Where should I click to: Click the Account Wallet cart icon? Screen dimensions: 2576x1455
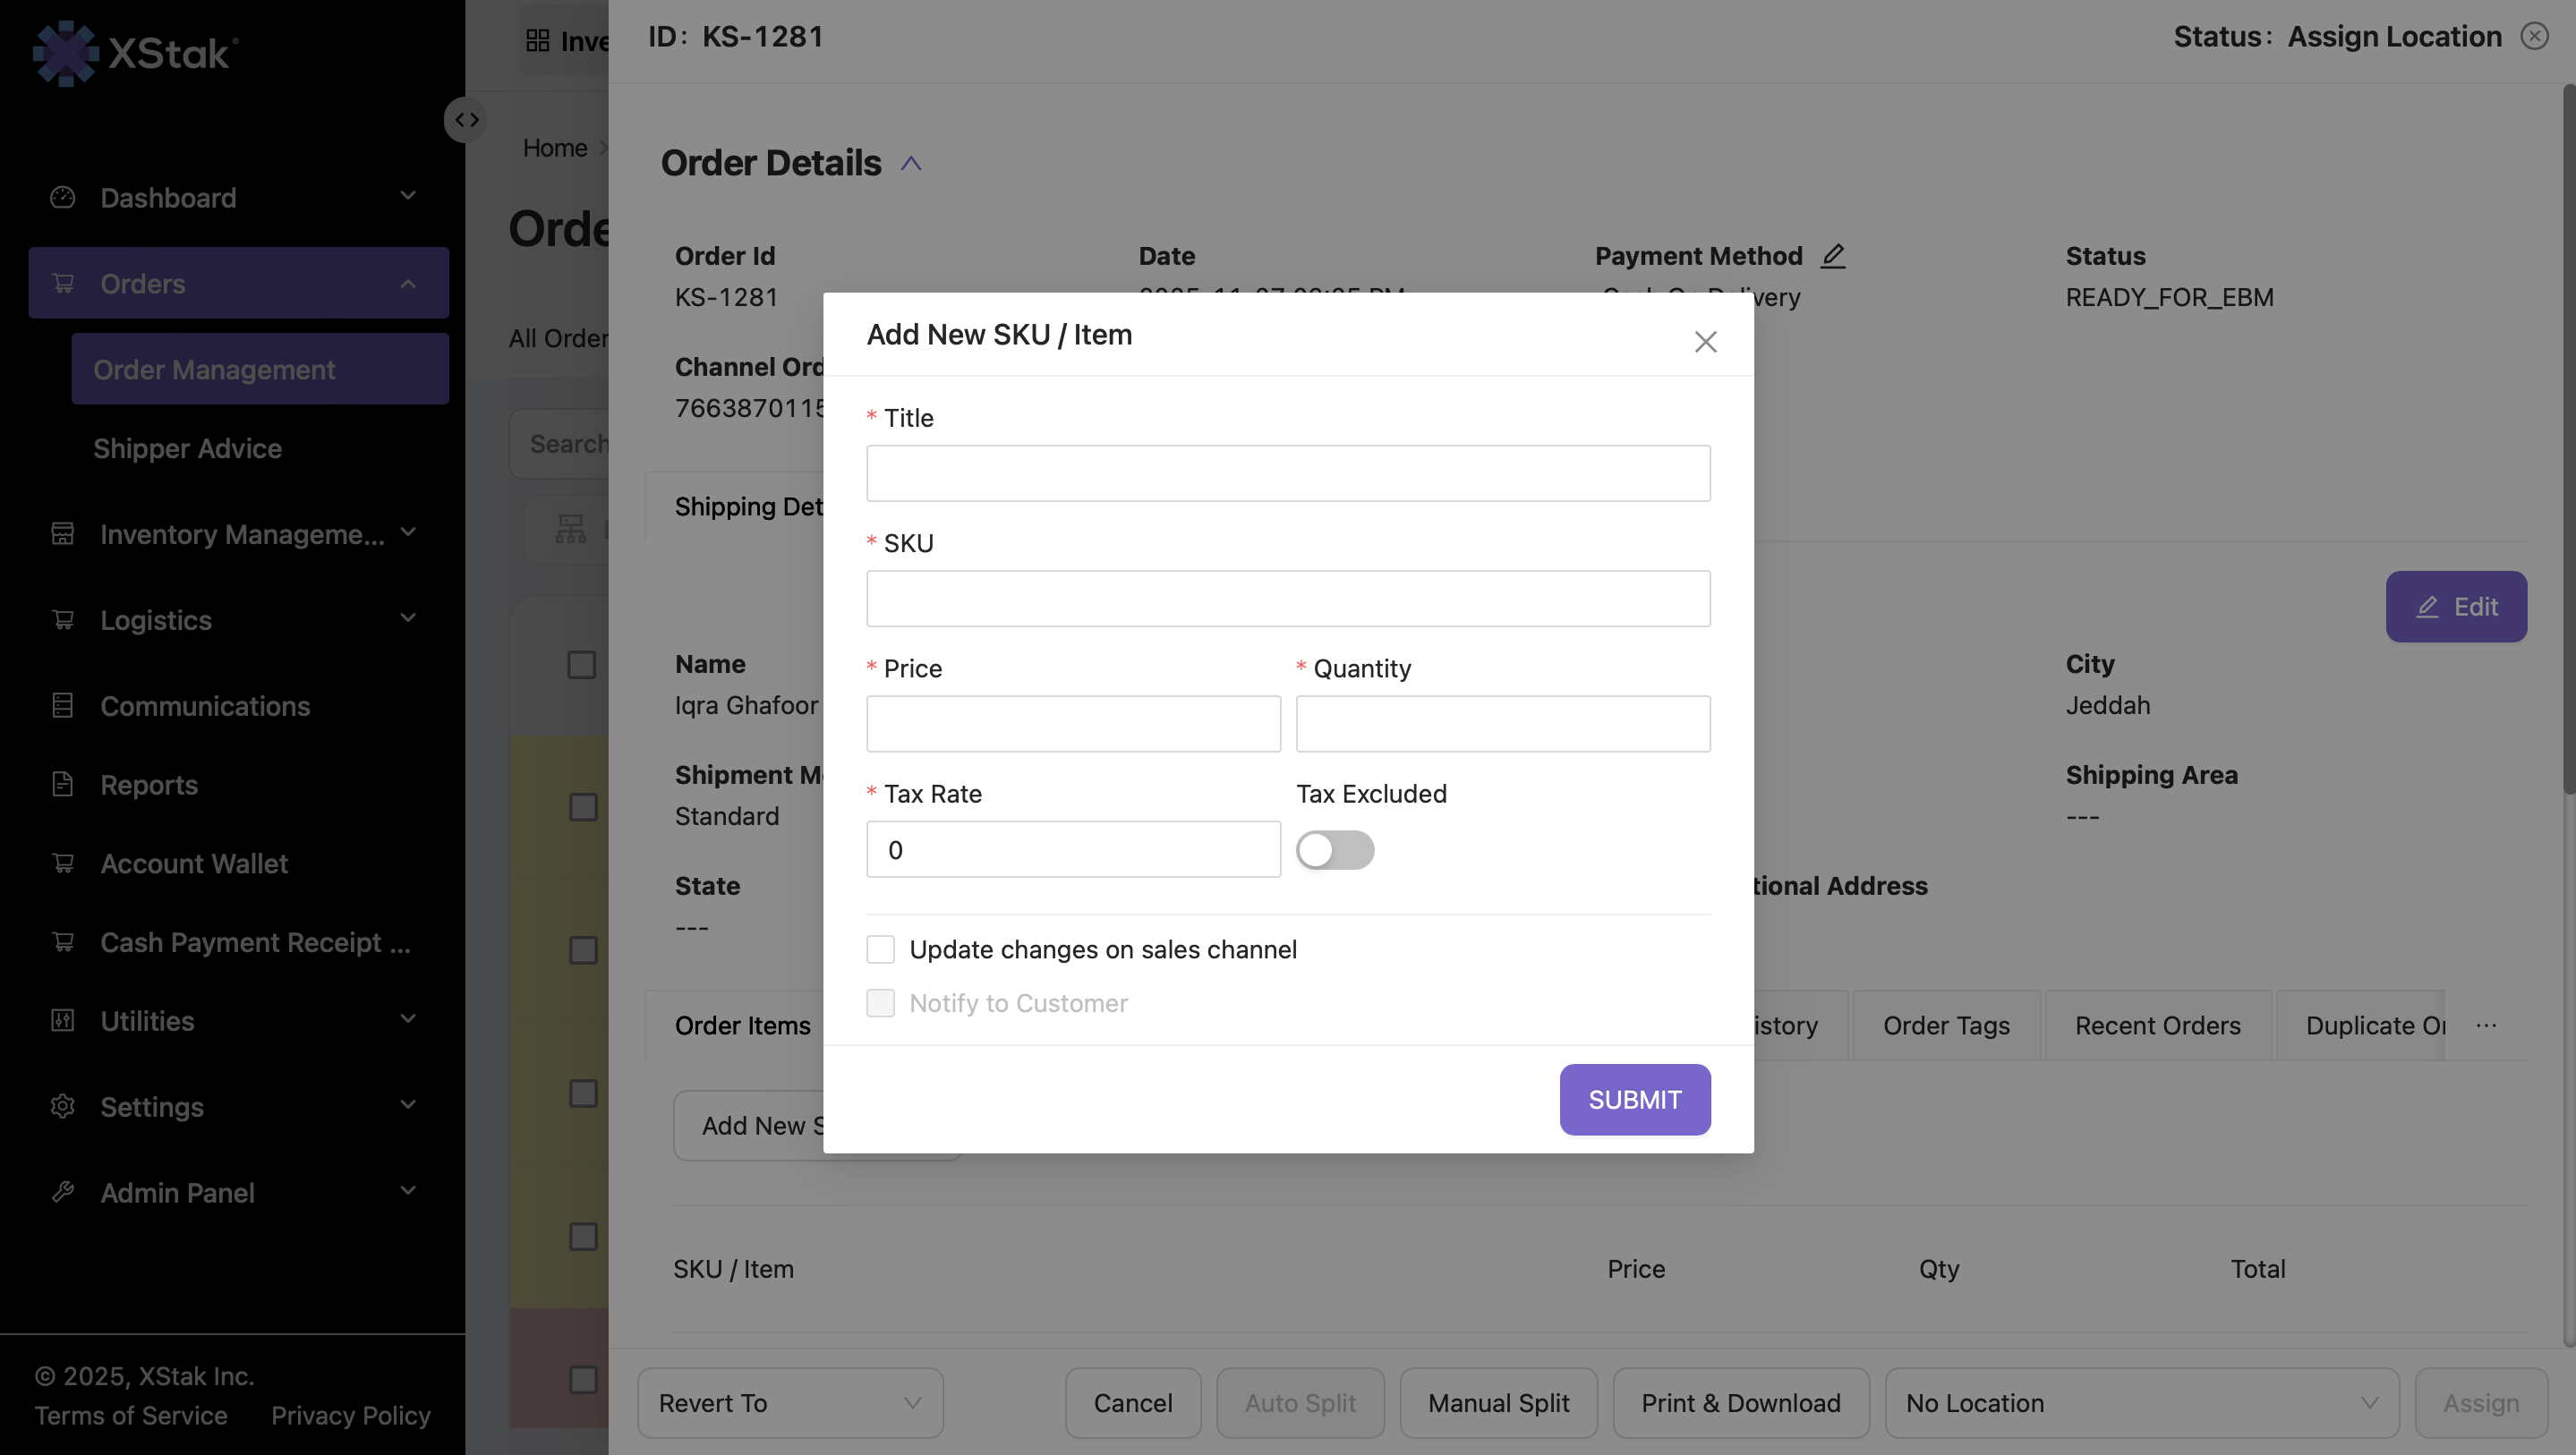tap(63, 862)
